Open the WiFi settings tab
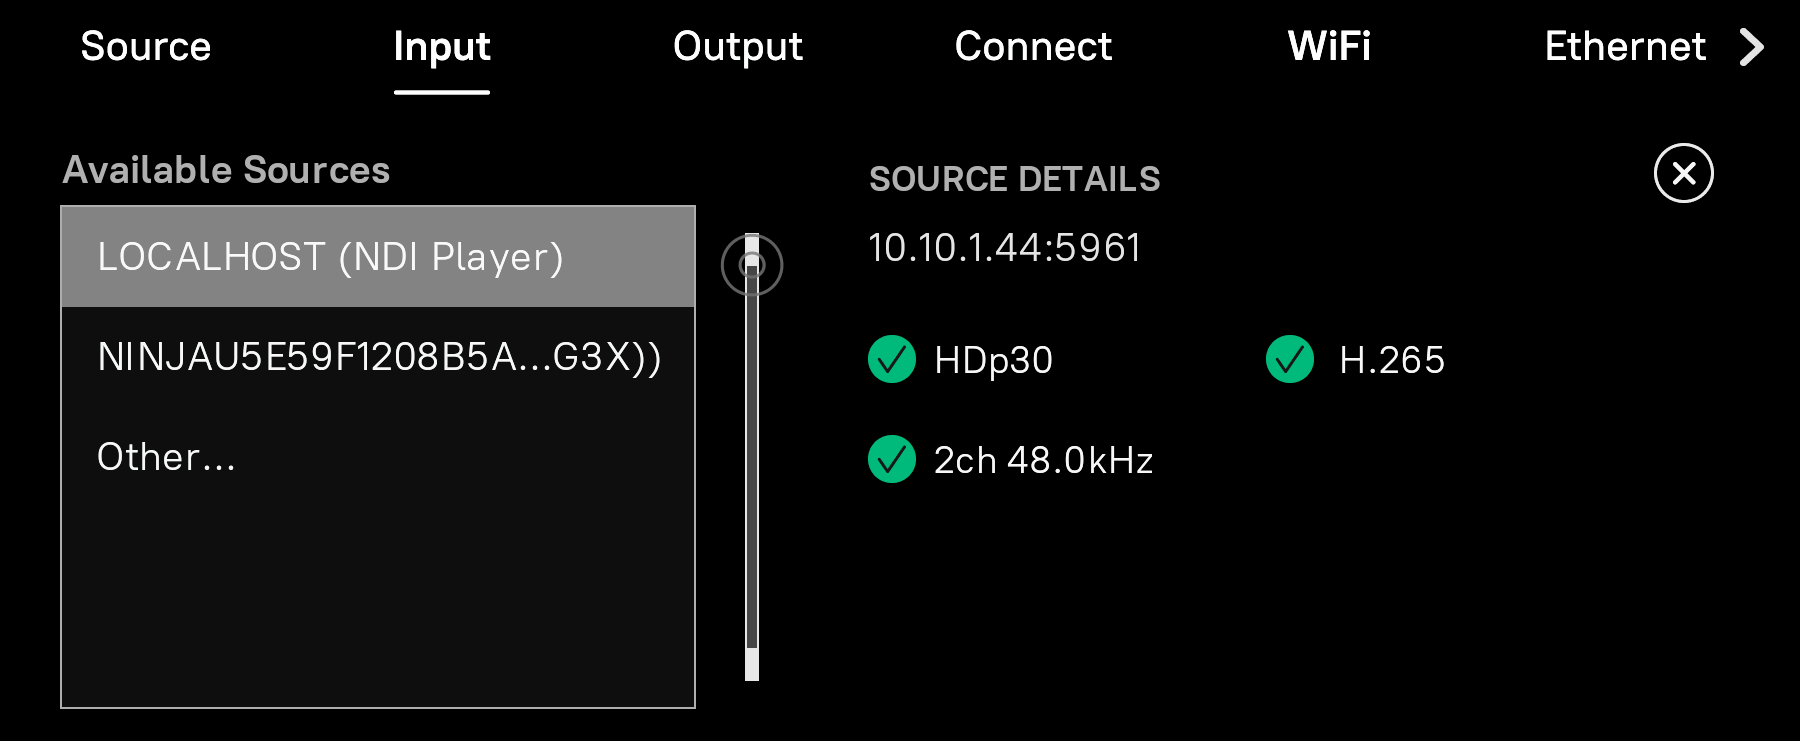This screenshot has width=1800, height=741. point(1330,46)
